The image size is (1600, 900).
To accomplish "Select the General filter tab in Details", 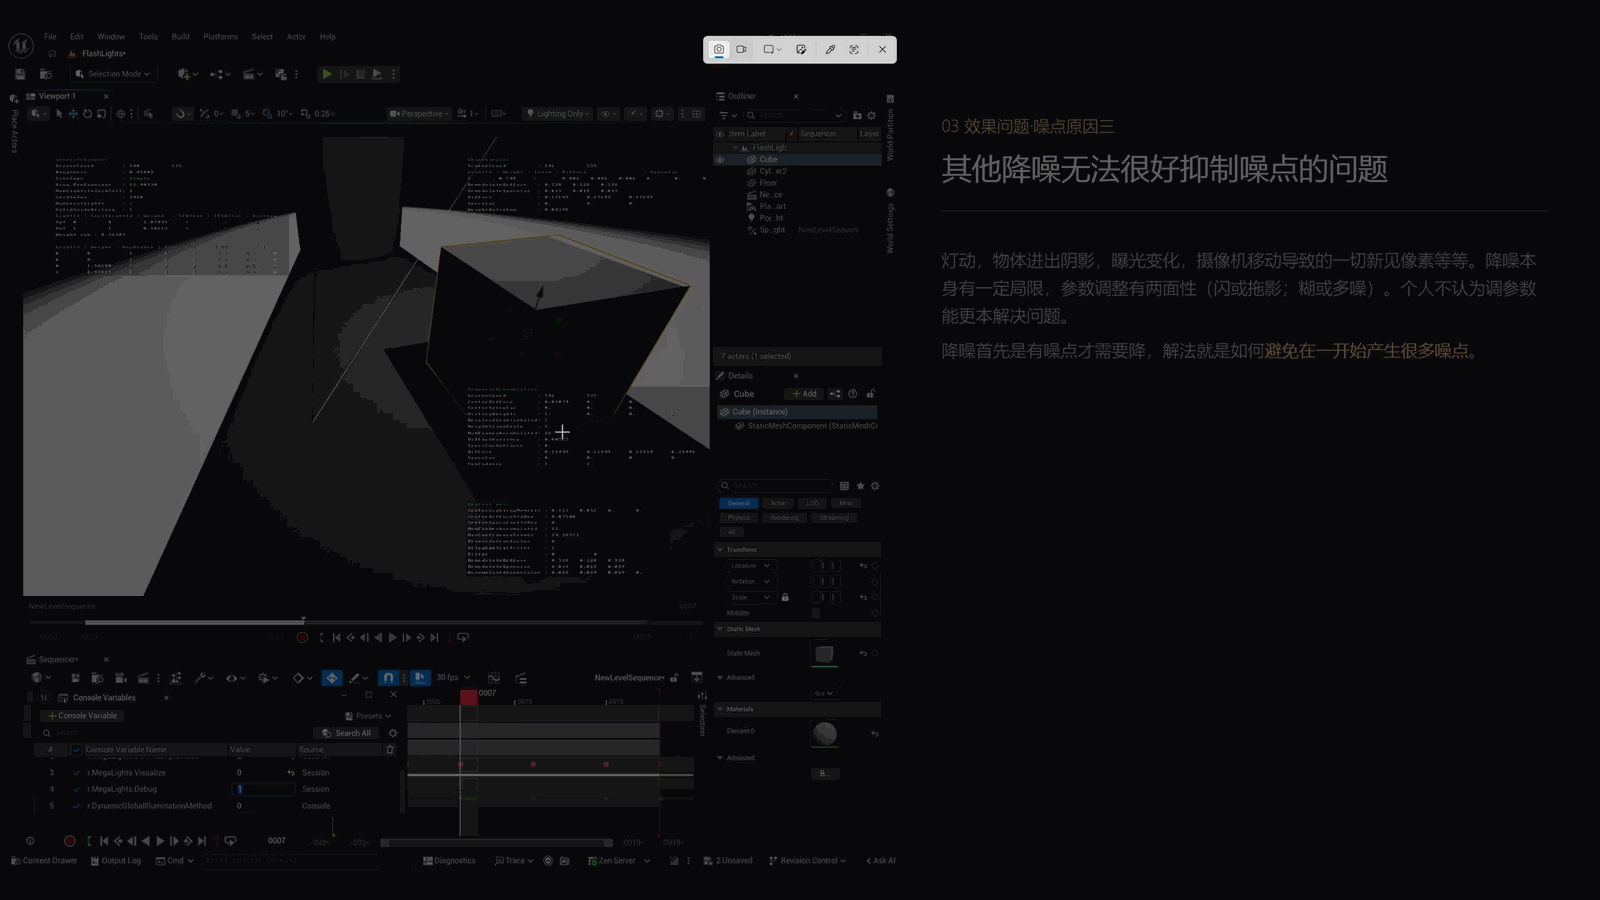I will point(738,503).
